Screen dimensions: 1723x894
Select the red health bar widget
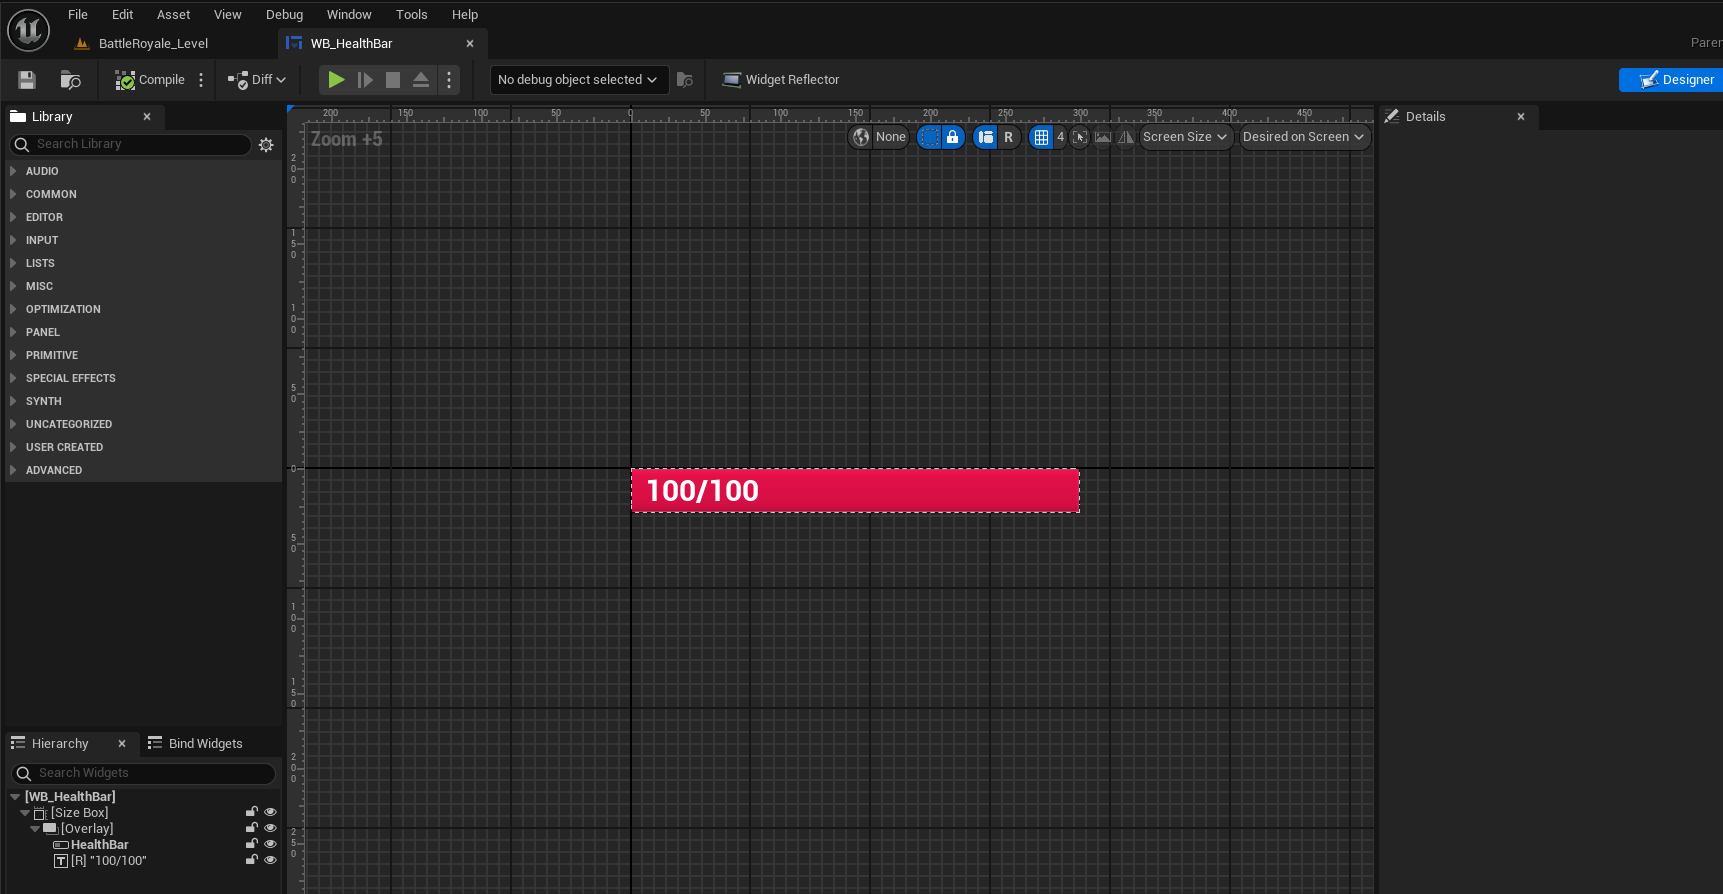click(855, 491)
